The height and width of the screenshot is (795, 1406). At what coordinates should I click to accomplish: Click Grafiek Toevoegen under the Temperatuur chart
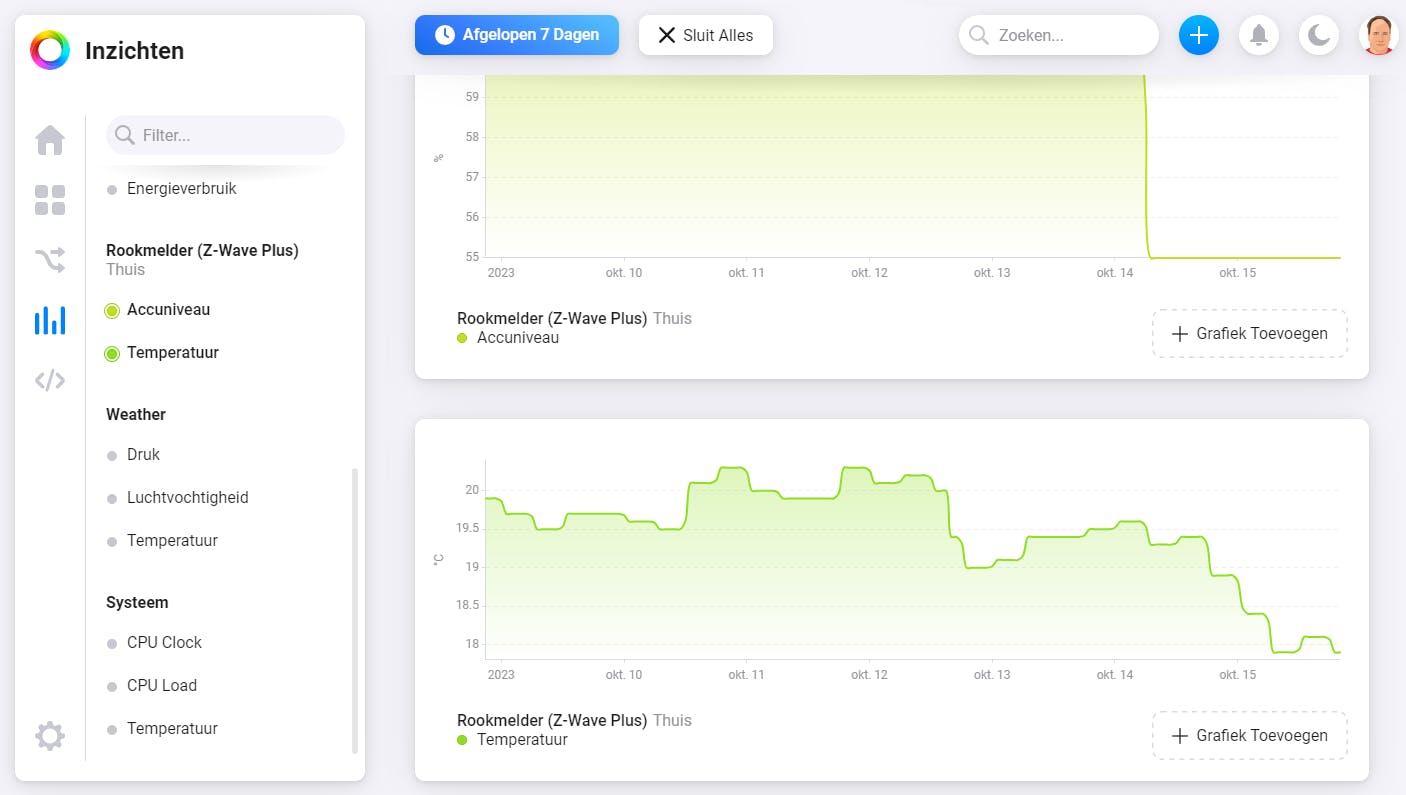pyautogui.click(x=1249, y=736)
